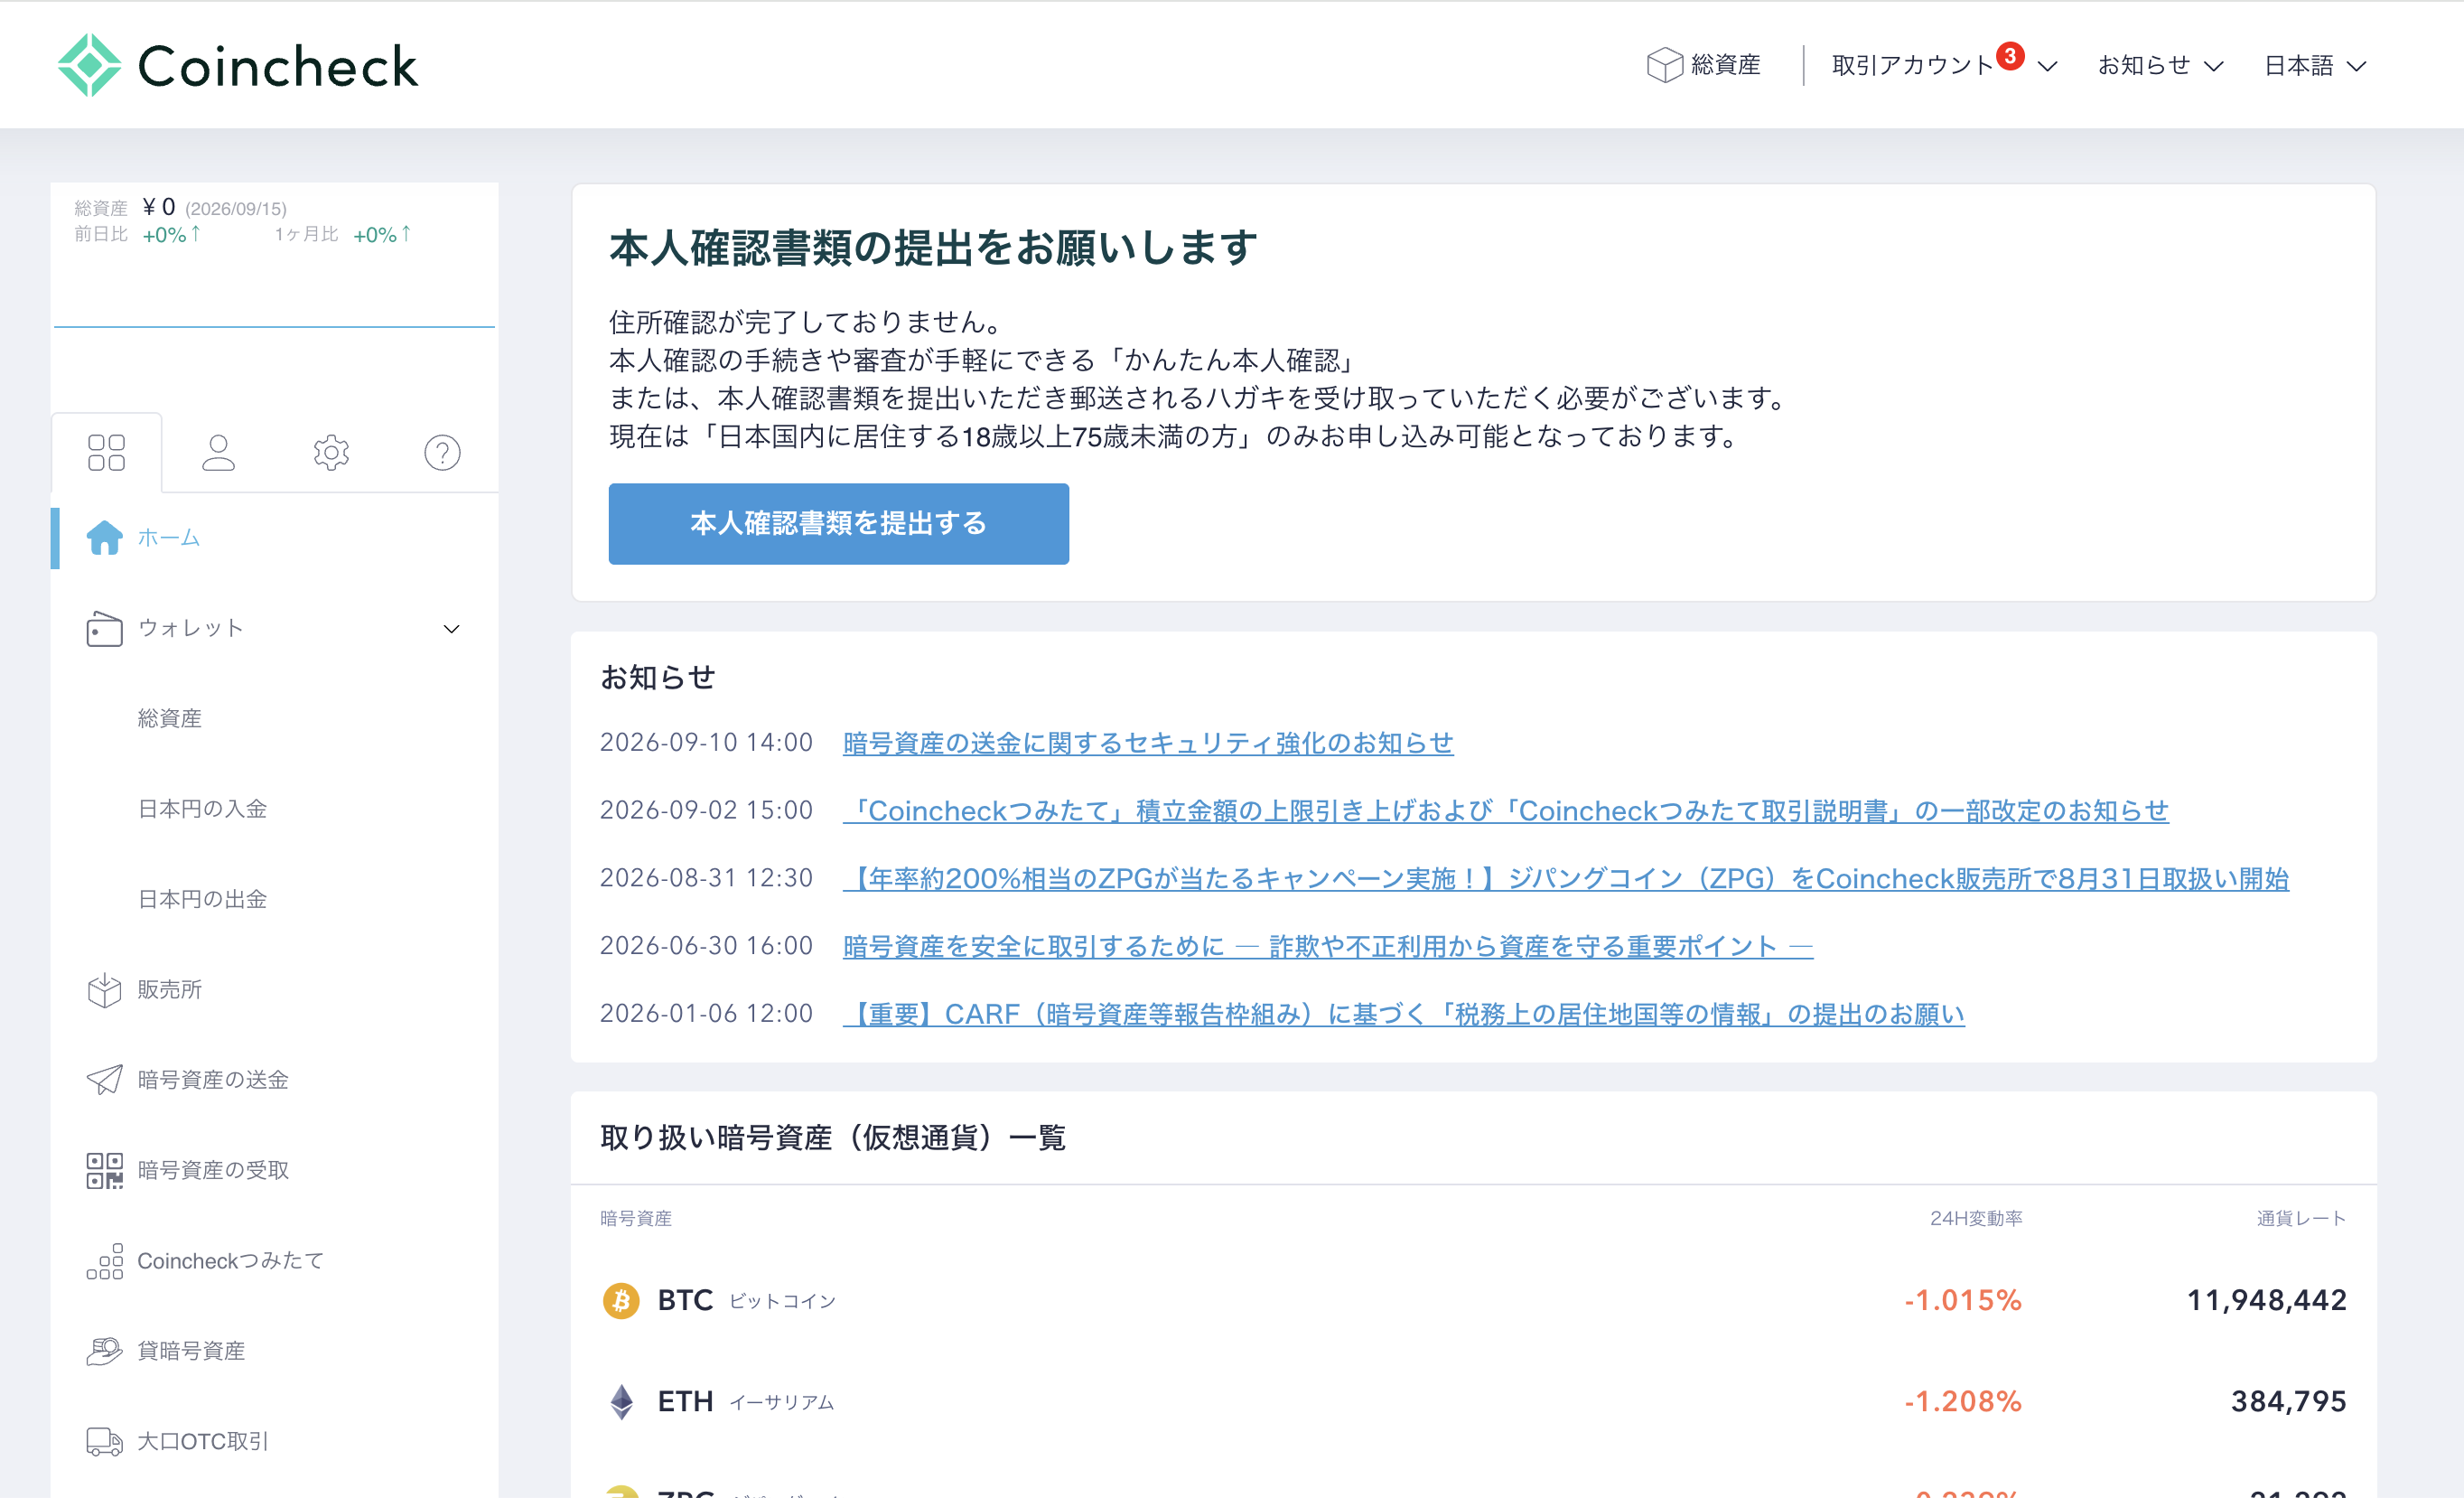Select the Ethereum diamond icon
This screenshot has width=2464, height=1498.
(621, 1402)
